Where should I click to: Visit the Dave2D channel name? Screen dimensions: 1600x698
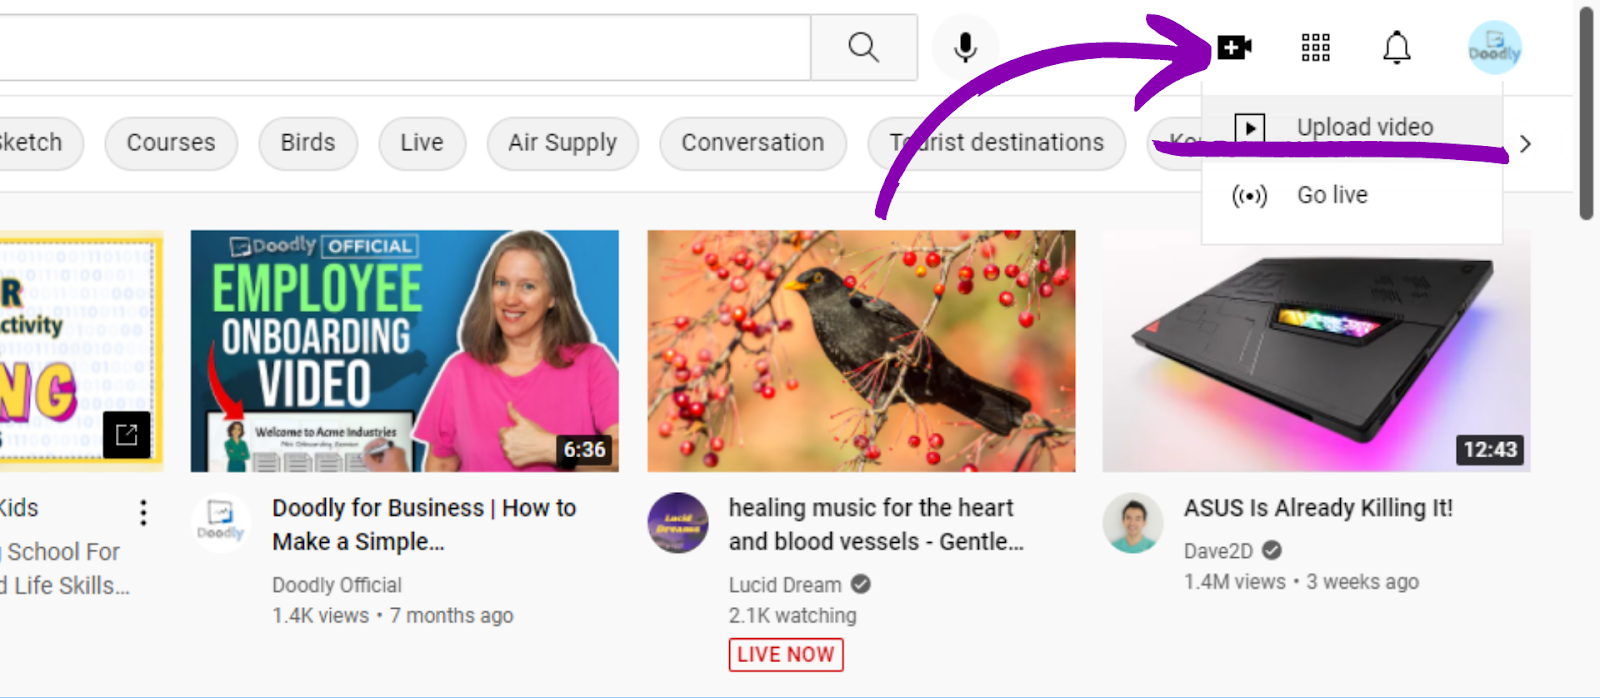point(1218,551)
